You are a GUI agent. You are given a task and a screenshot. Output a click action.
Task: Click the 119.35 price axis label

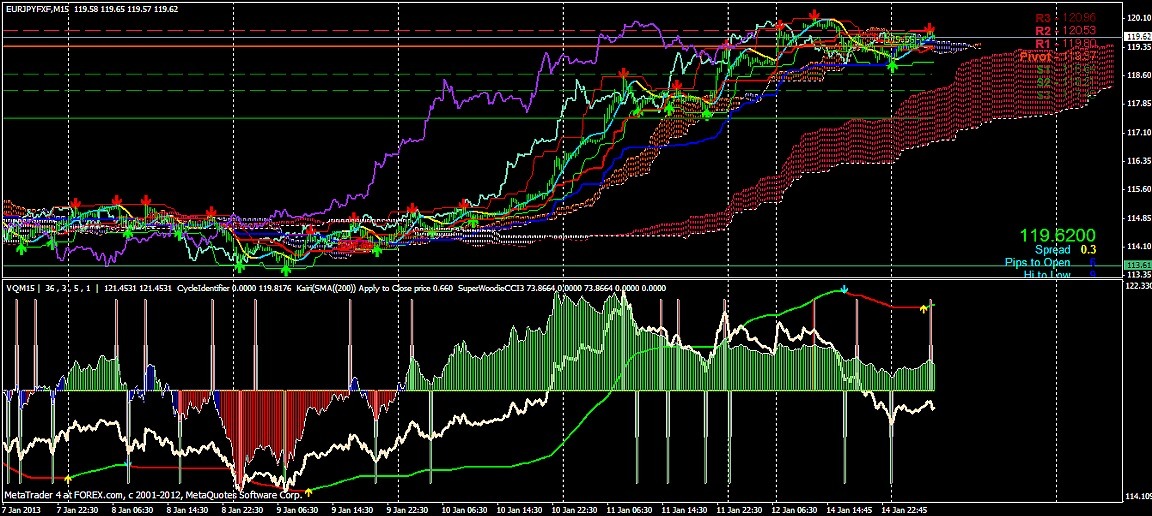click(x=1139, y=47)
